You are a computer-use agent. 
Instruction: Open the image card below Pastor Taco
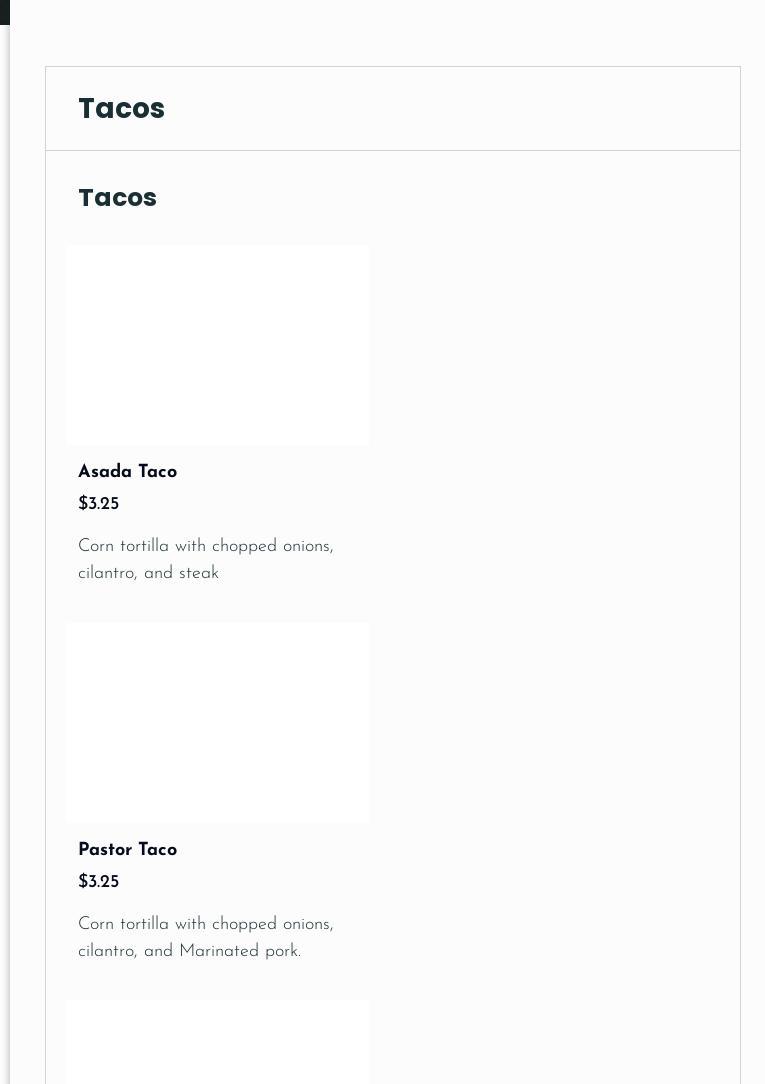[217, 1042]
